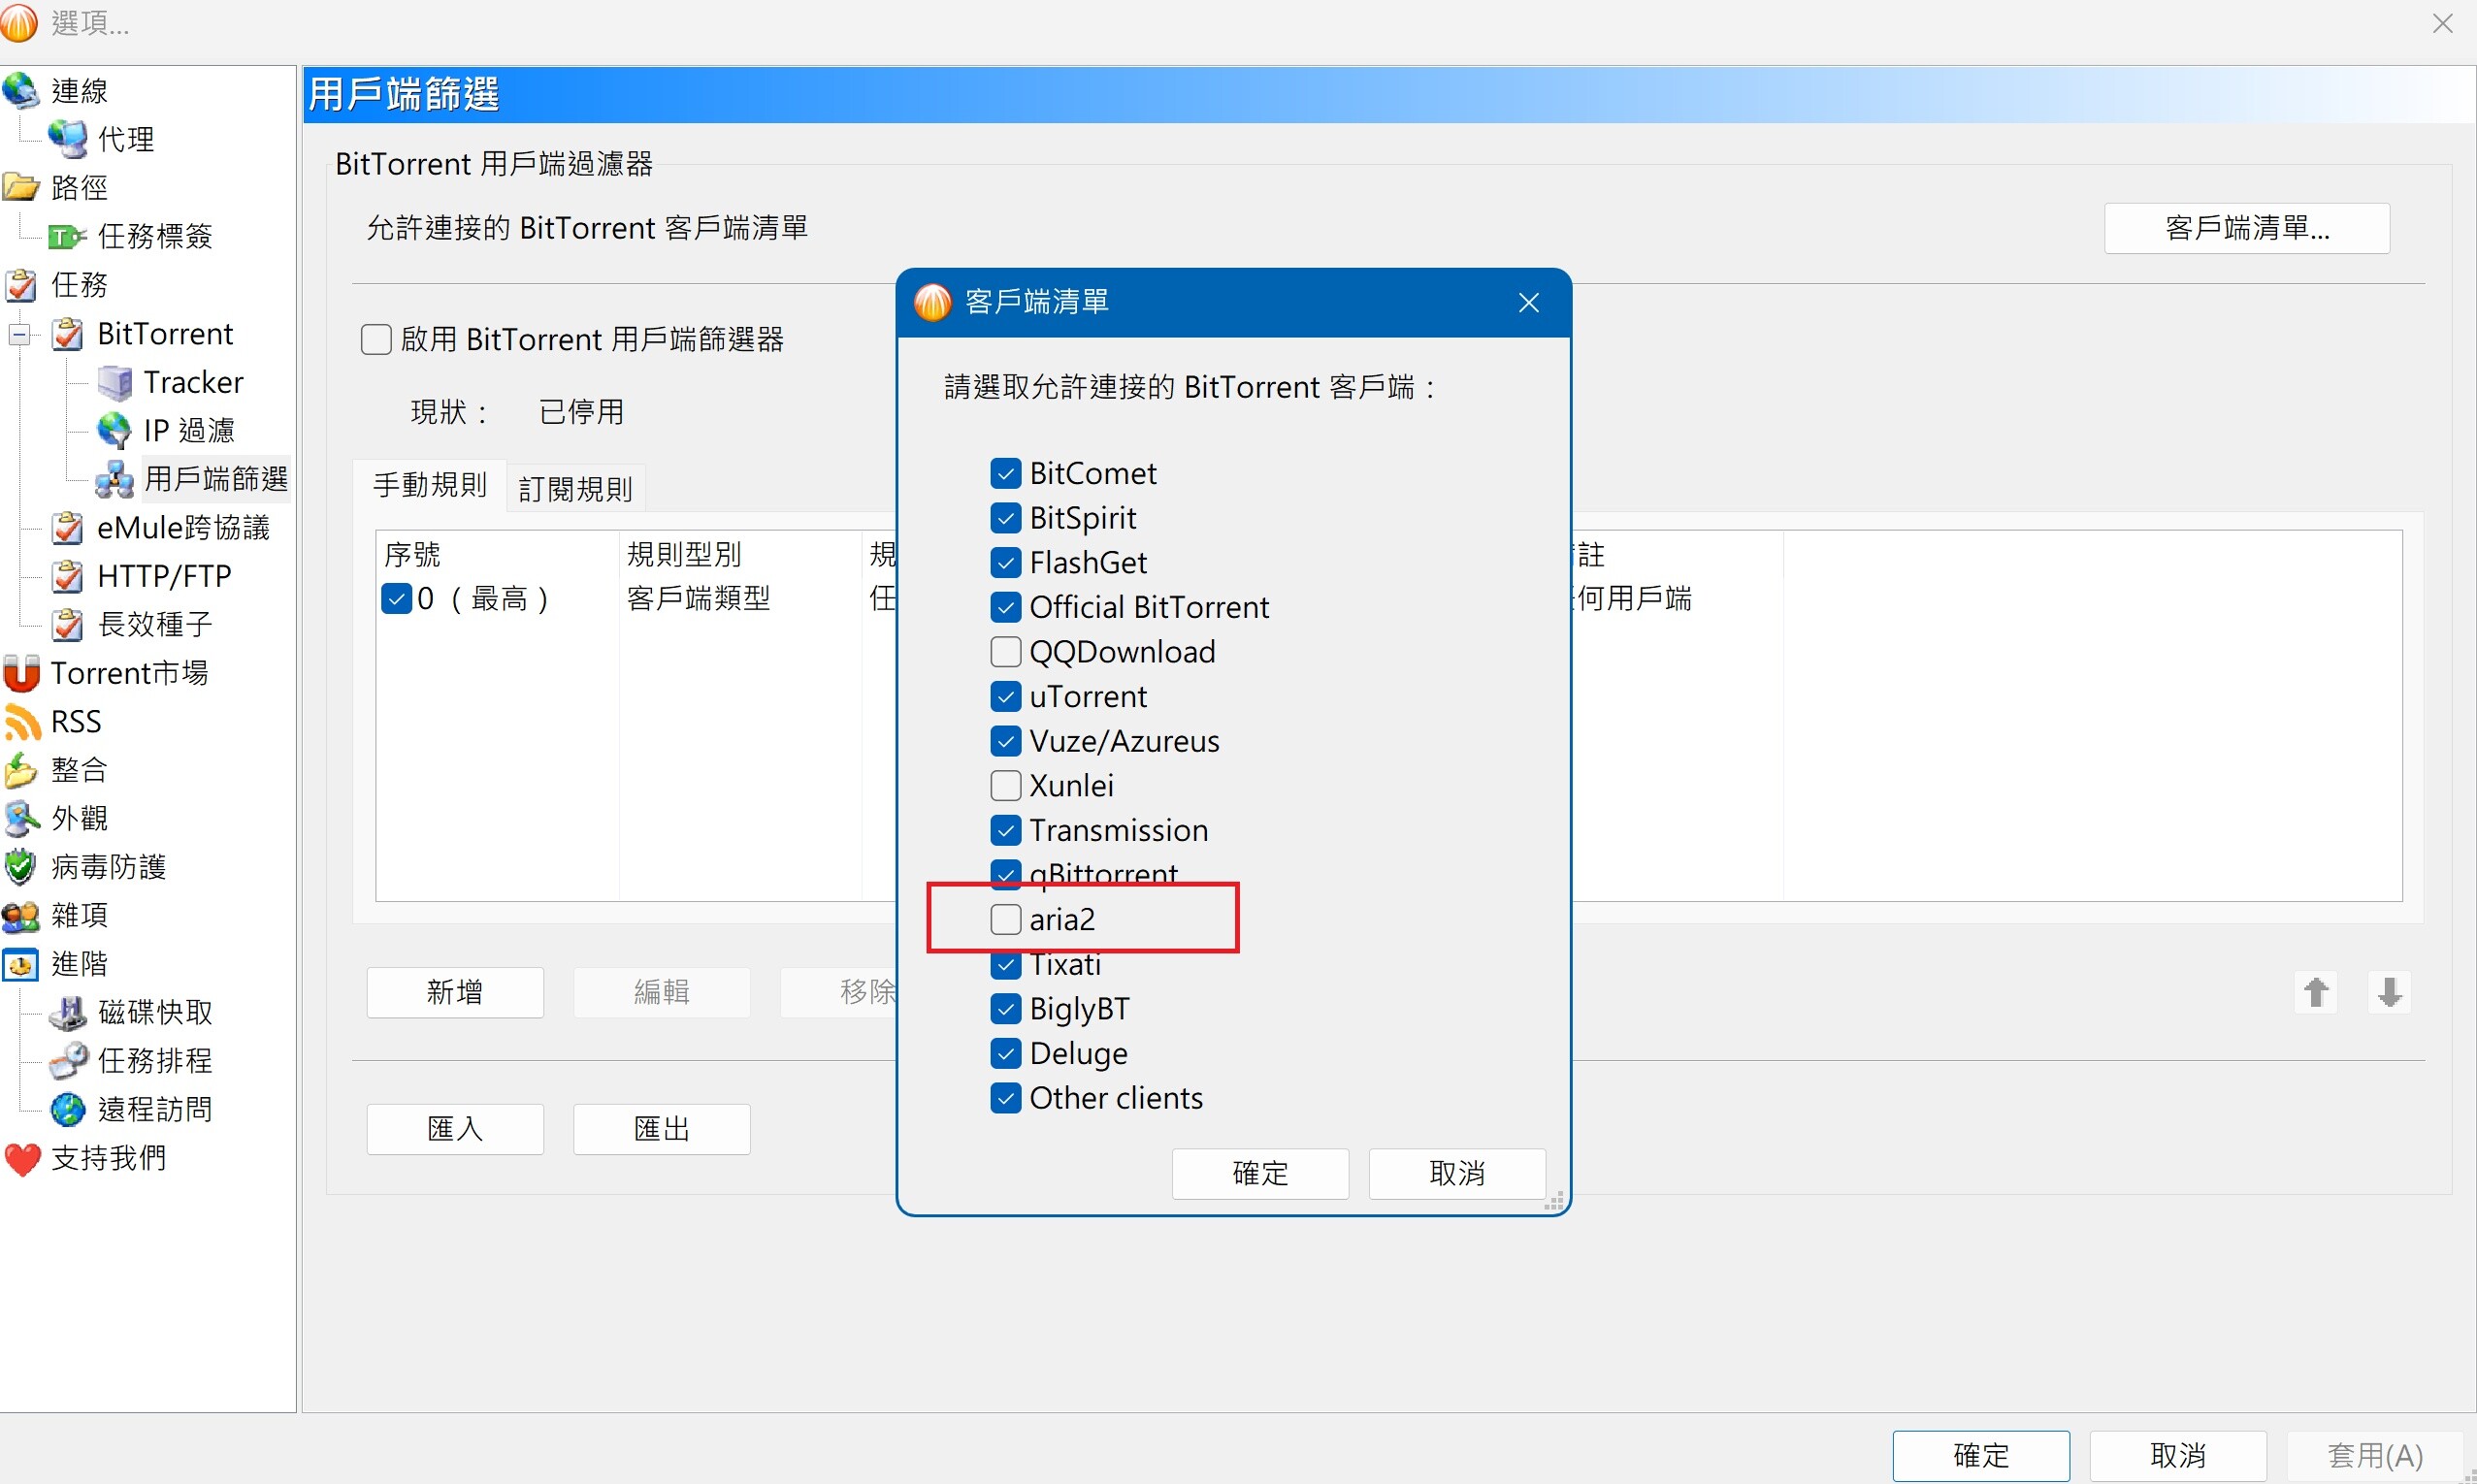2477x1484 pixels.
Task: Open the RSS feed settings icon
Action: click(22, 722)
